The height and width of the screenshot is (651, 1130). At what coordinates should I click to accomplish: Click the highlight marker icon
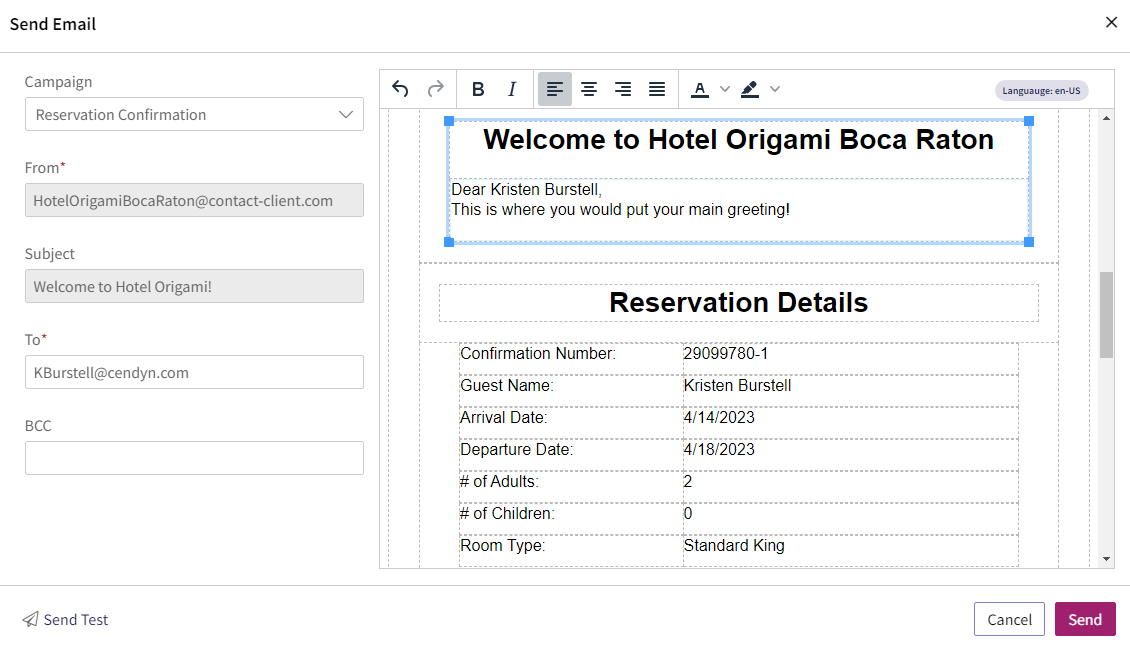[749, 89]
